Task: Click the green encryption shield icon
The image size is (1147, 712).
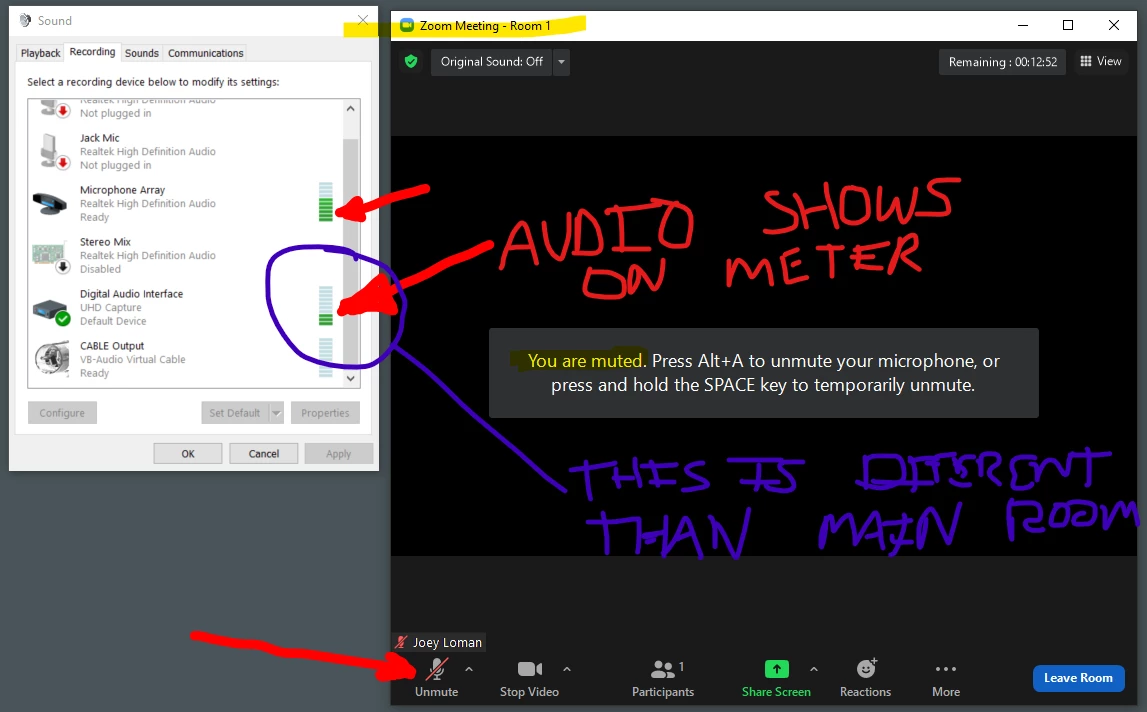Action: point(411,61)
